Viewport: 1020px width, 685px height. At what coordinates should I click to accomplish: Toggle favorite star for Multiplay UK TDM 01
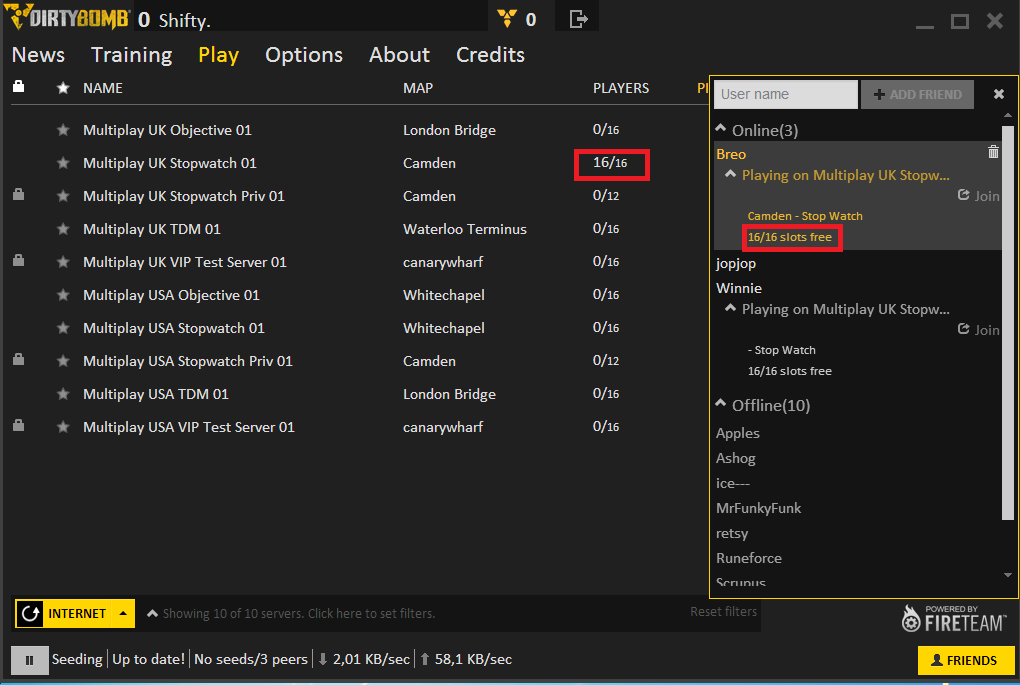pos(63,229)
